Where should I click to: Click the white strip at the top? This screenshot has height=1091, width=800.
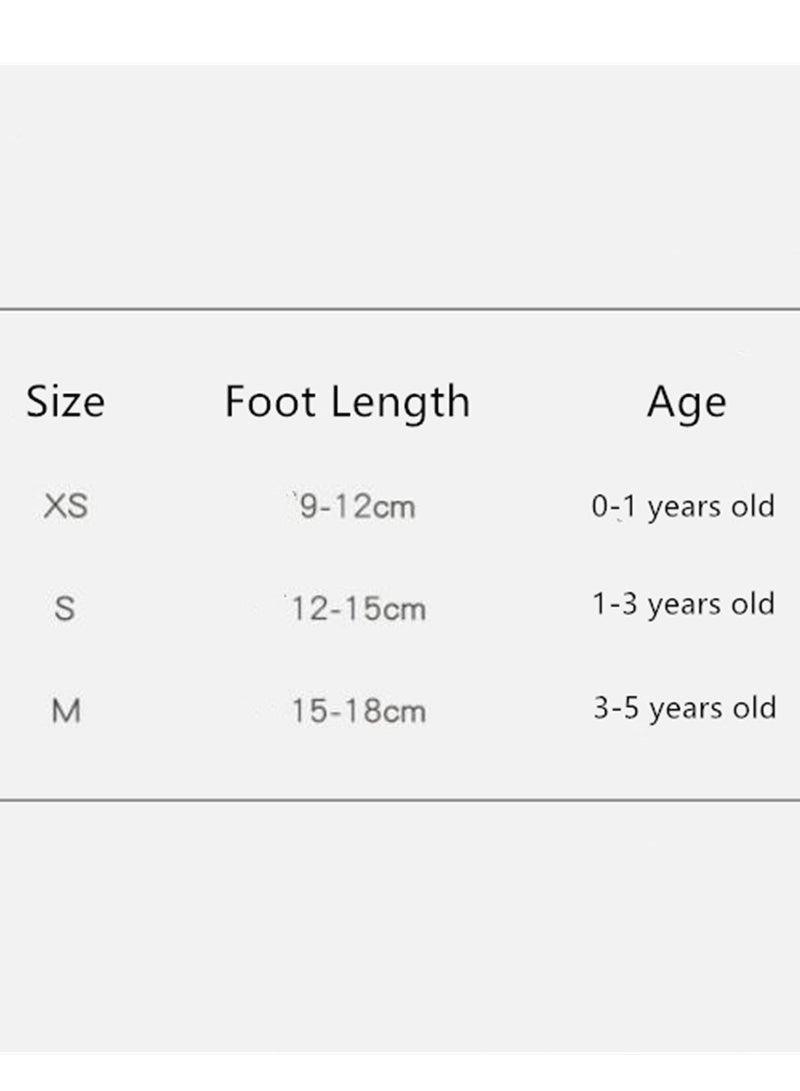(x=400, y=30)
